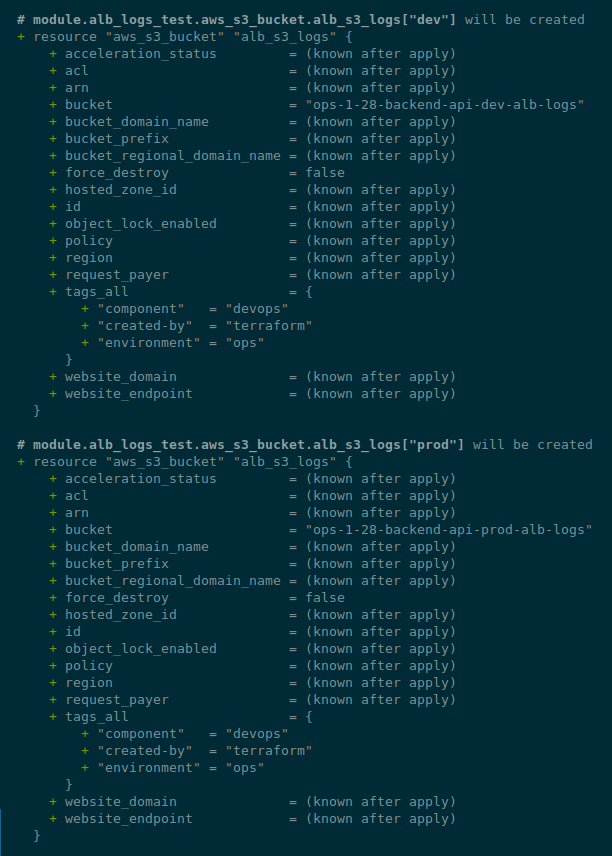Click bucket_regional_domain_name in prod block
Screen dimensions: 612x856
pyautogui.click(x=173, y=580)
